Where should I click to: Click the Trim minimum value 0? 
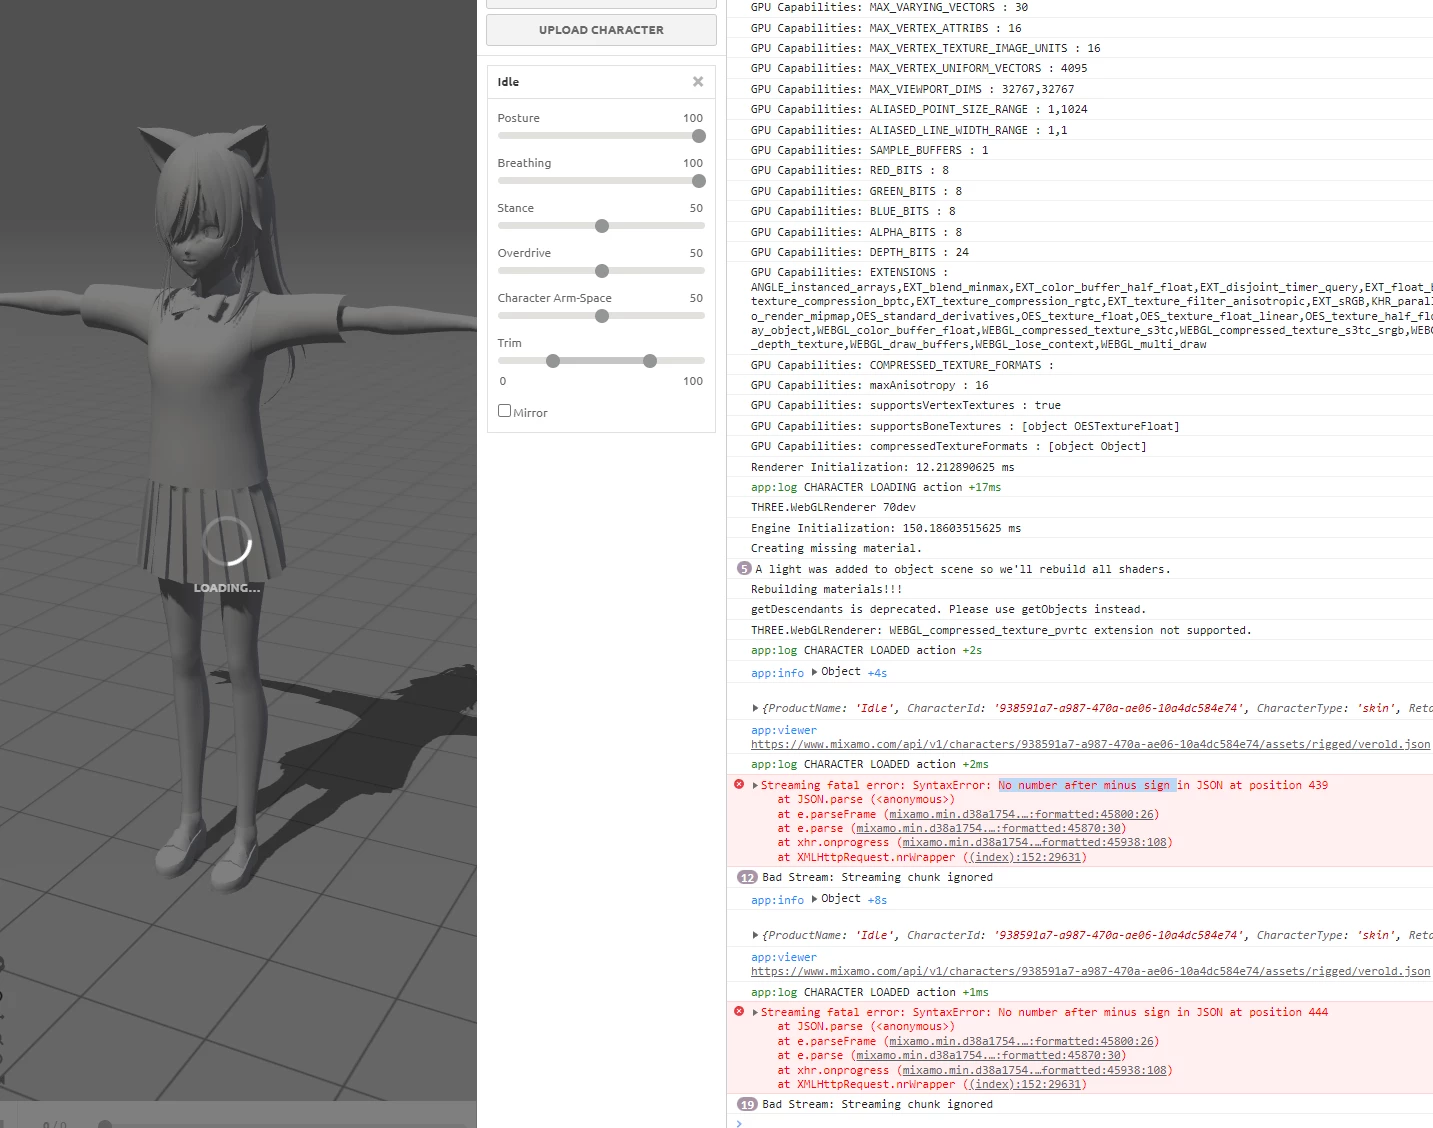coord(502,381)
